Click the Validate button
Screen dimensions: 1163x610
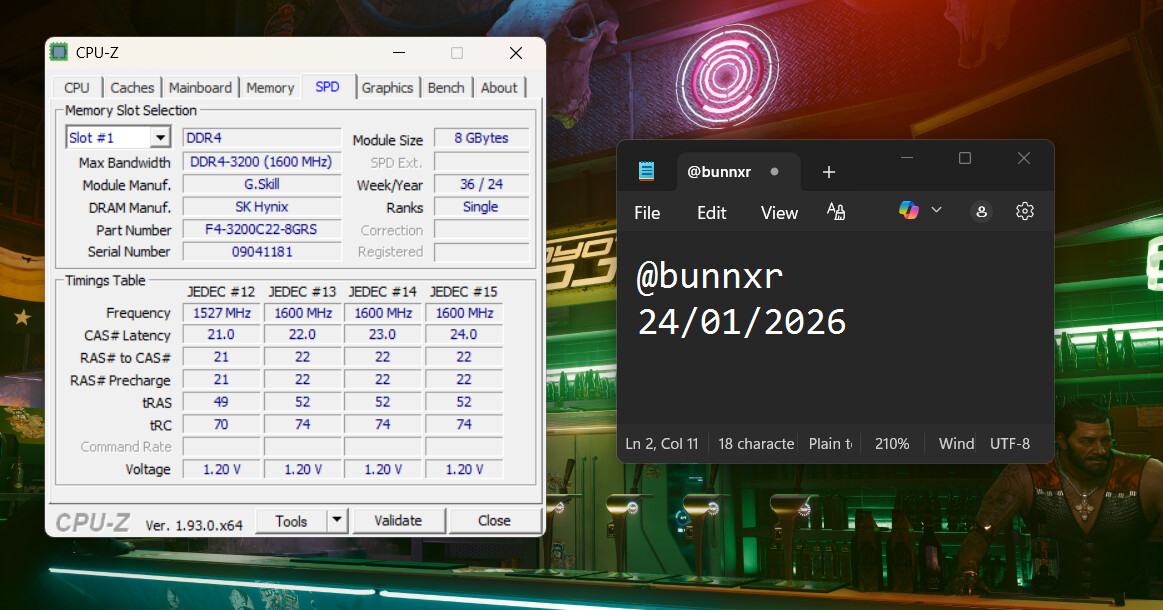[398, 520]
